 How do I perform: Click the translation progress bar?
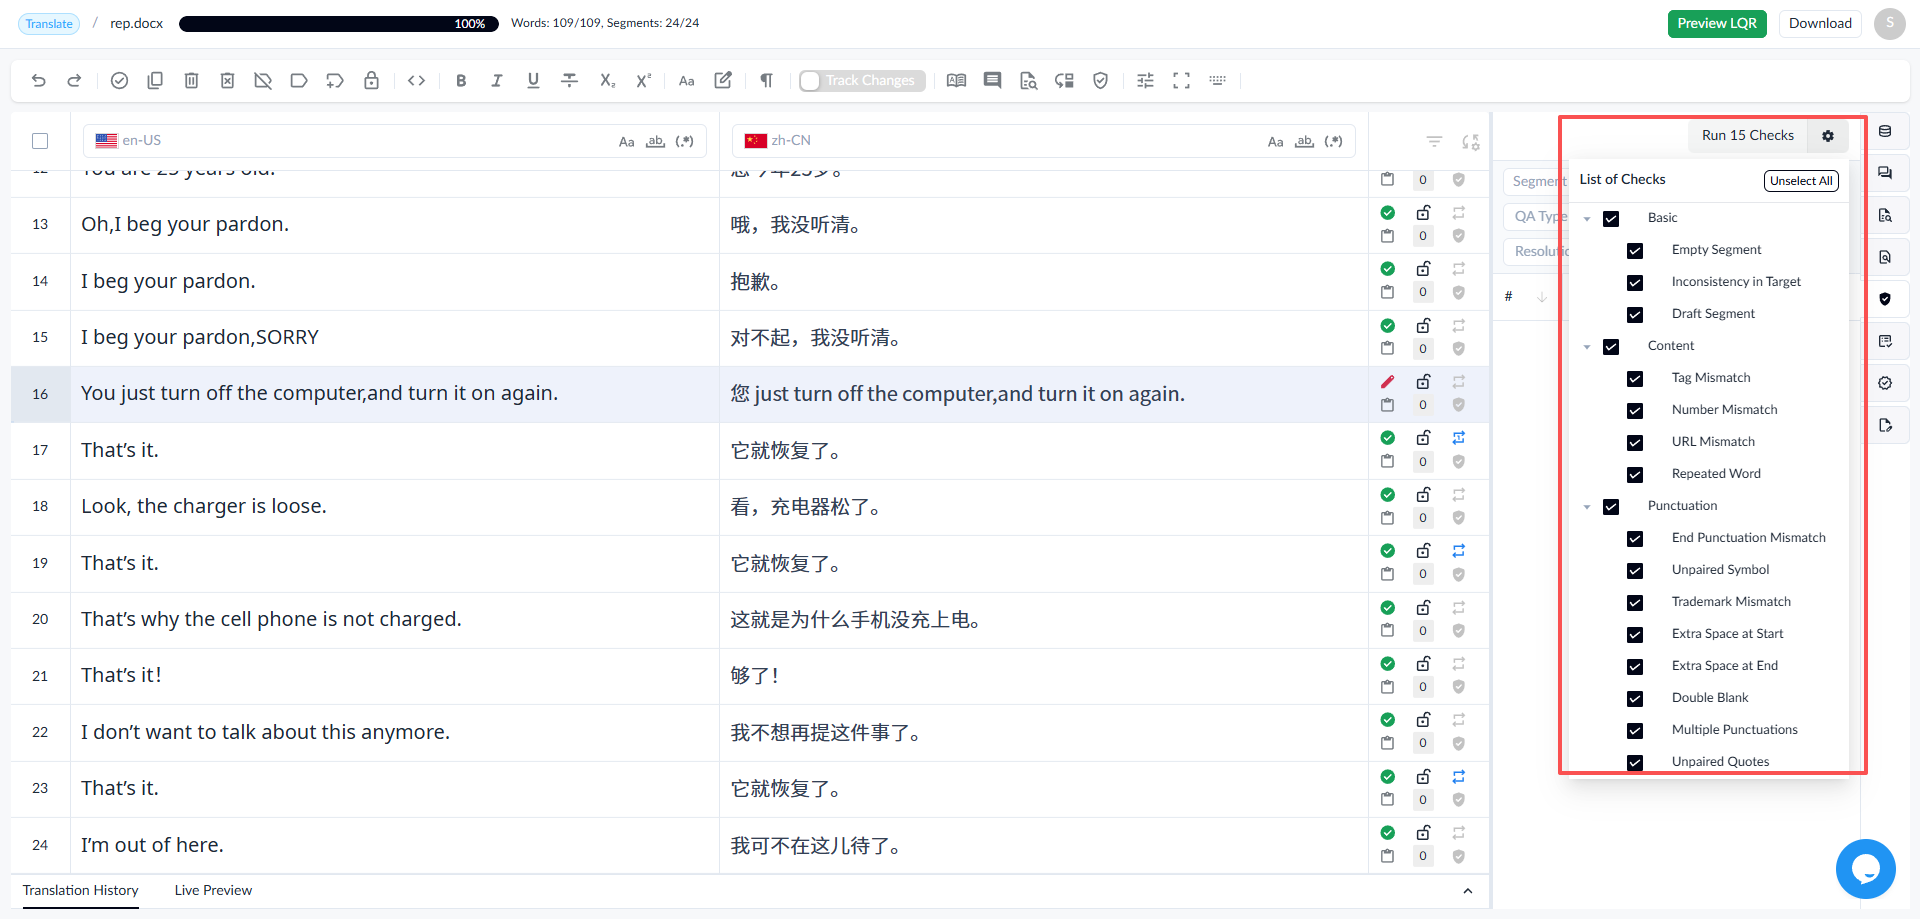339,24
